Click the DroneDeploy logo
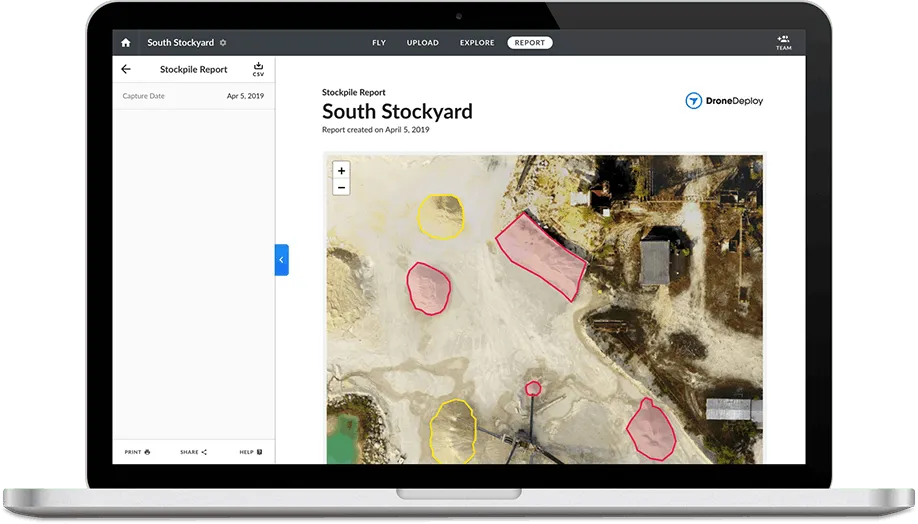This screenshot has width=918, height=524. (724, 101)
